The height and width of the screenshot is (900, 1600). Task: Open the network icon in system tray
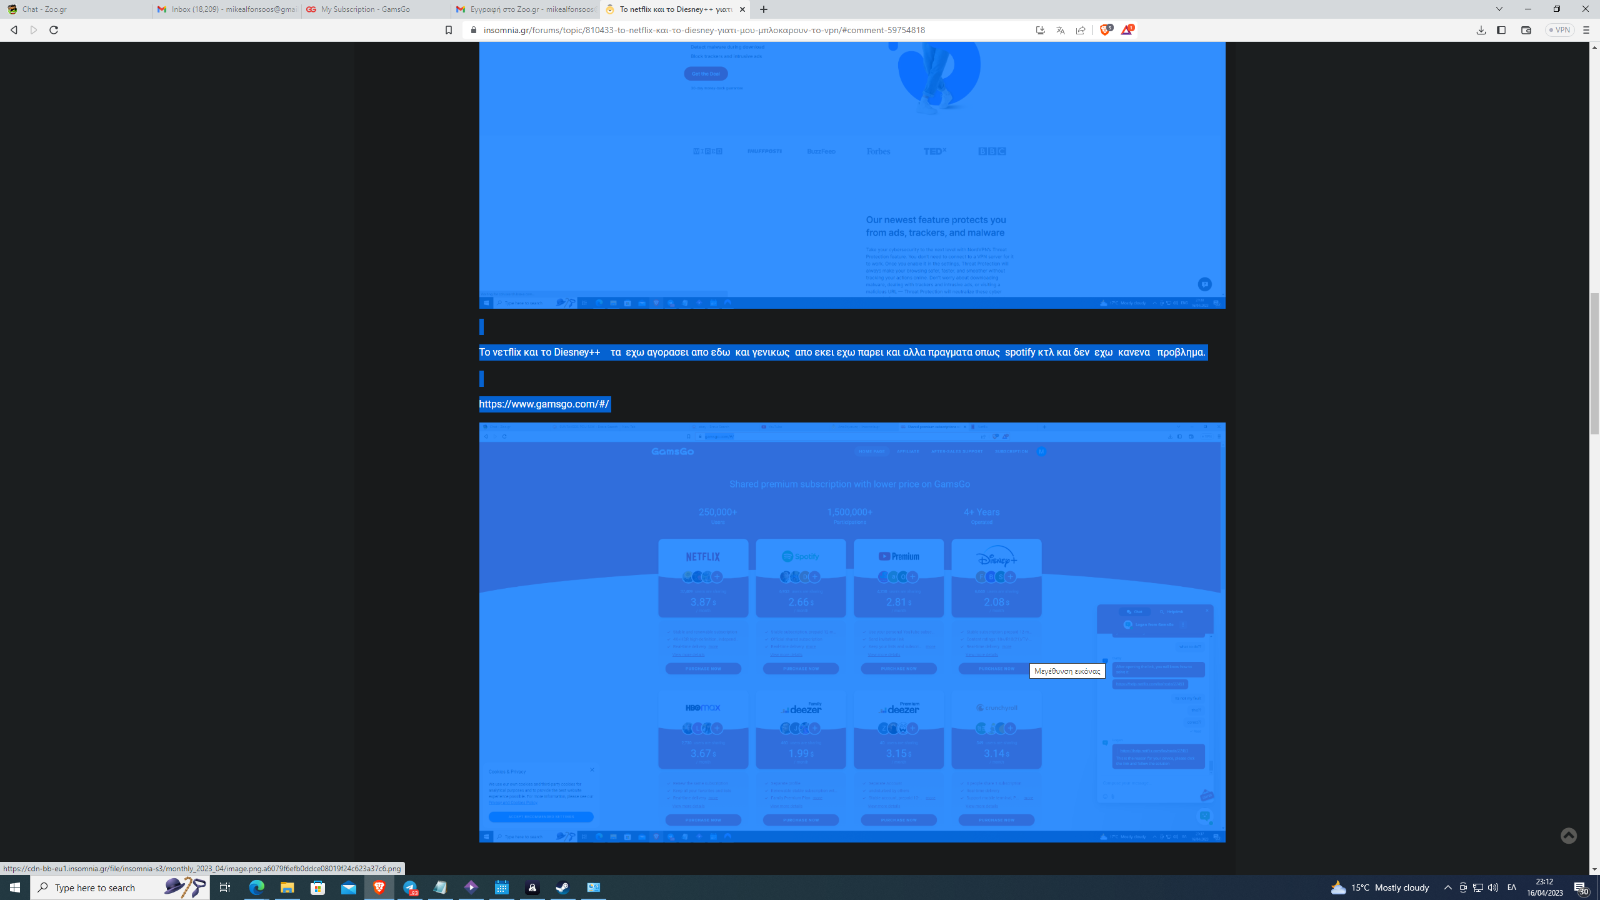(1478, 887)
